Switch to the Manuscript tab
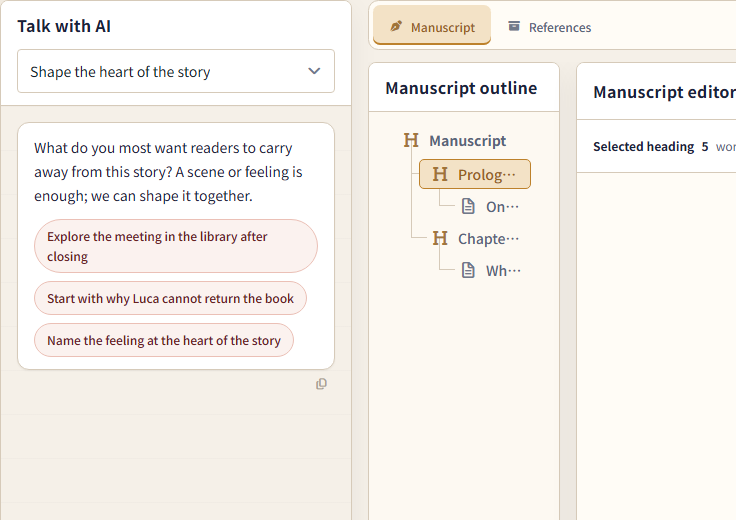This screenshot has width=736, height=520. [x=432, y=25]
